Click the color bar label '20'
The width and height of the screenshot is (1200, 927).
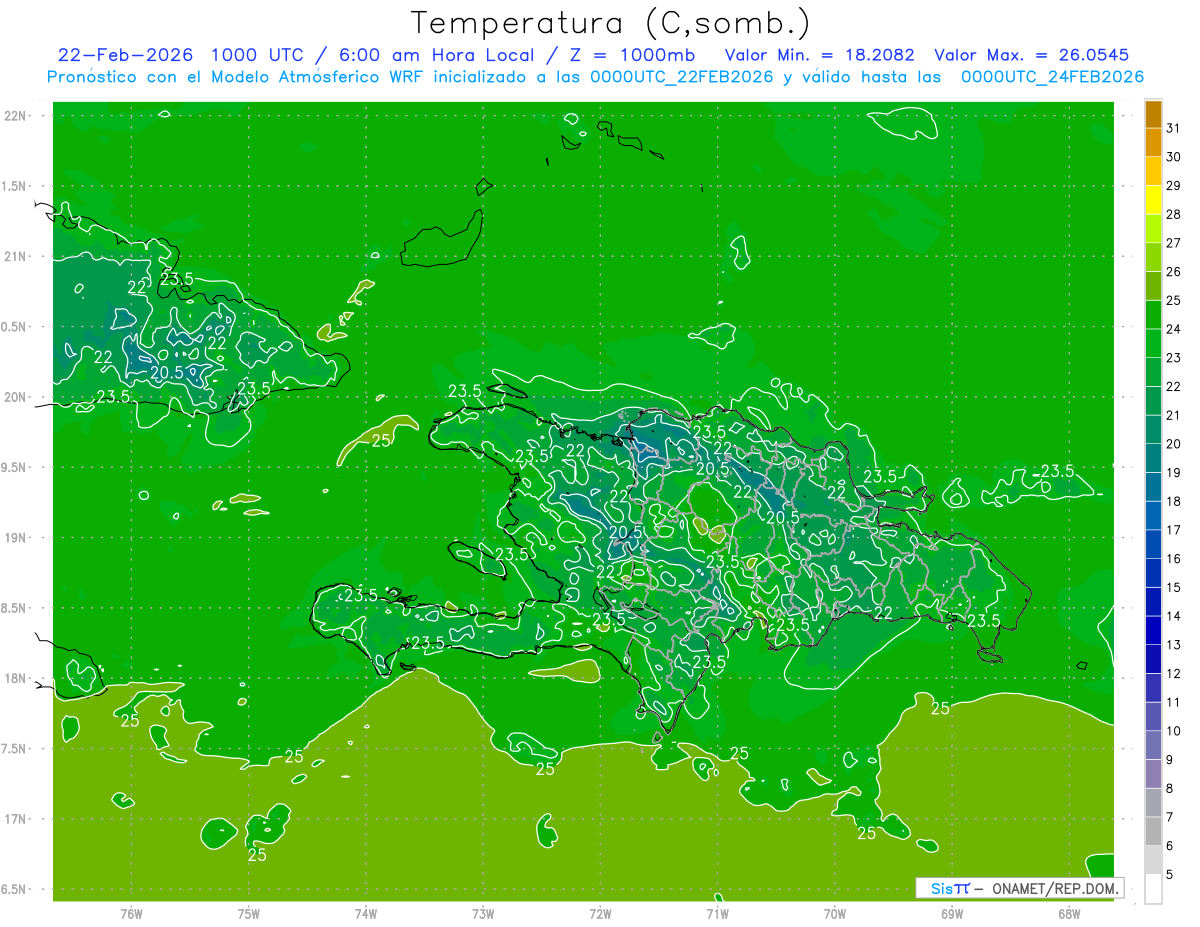[1174, 444]
